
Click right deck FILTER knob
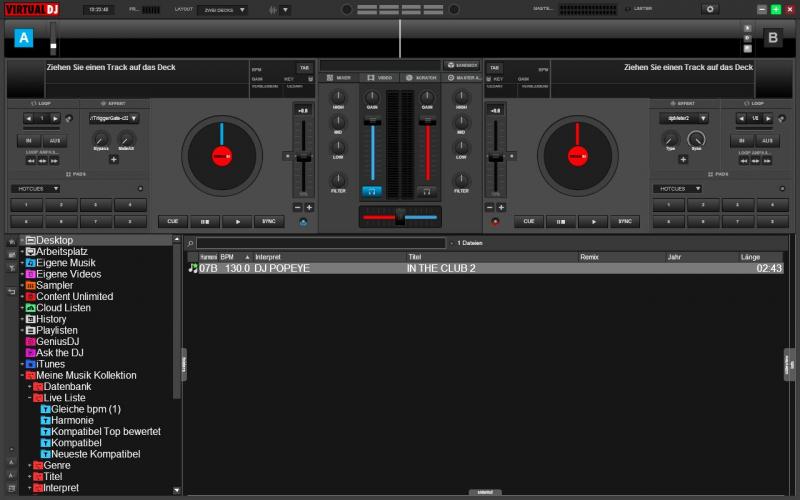tap(461, 180)
